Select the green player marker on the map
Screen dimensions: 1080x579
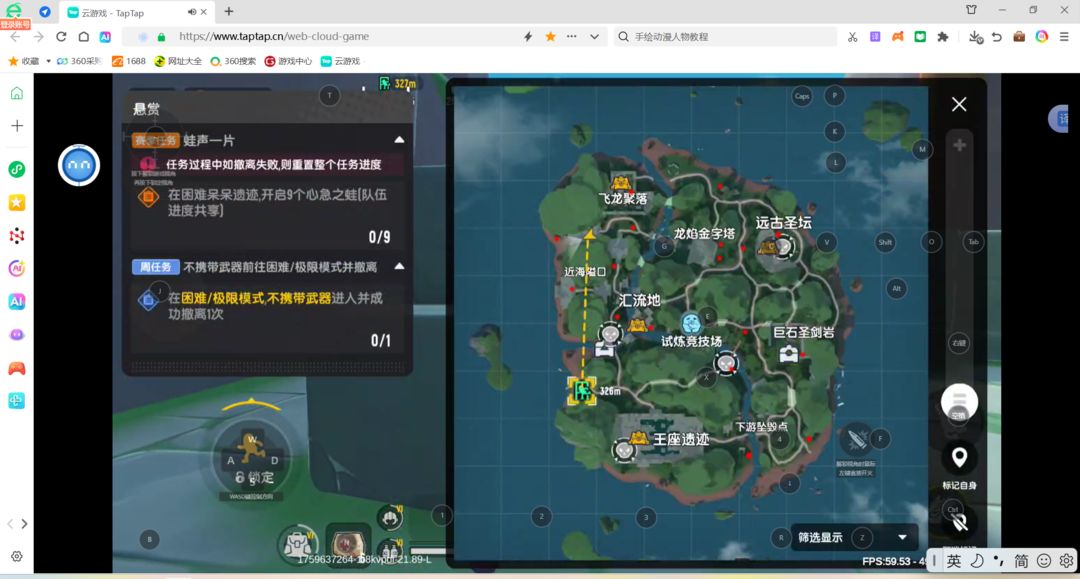coord(582,390)
